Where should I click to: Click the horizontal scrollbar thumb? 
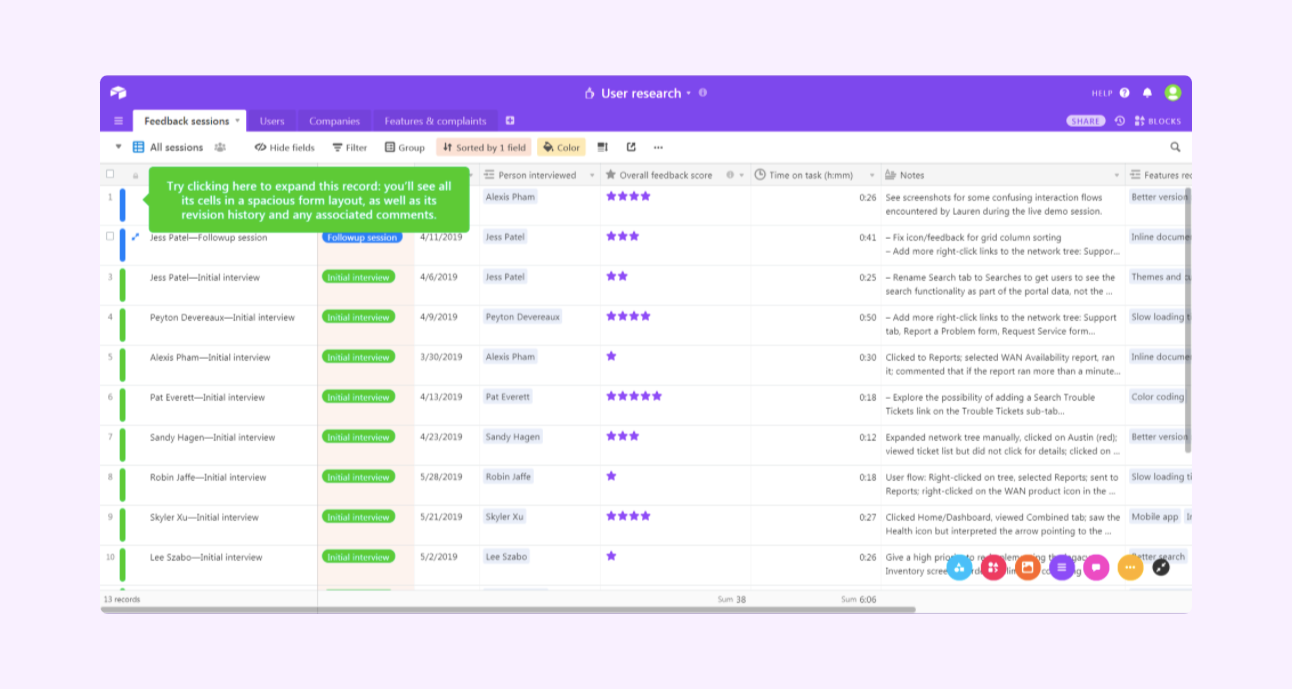point(509,609)
